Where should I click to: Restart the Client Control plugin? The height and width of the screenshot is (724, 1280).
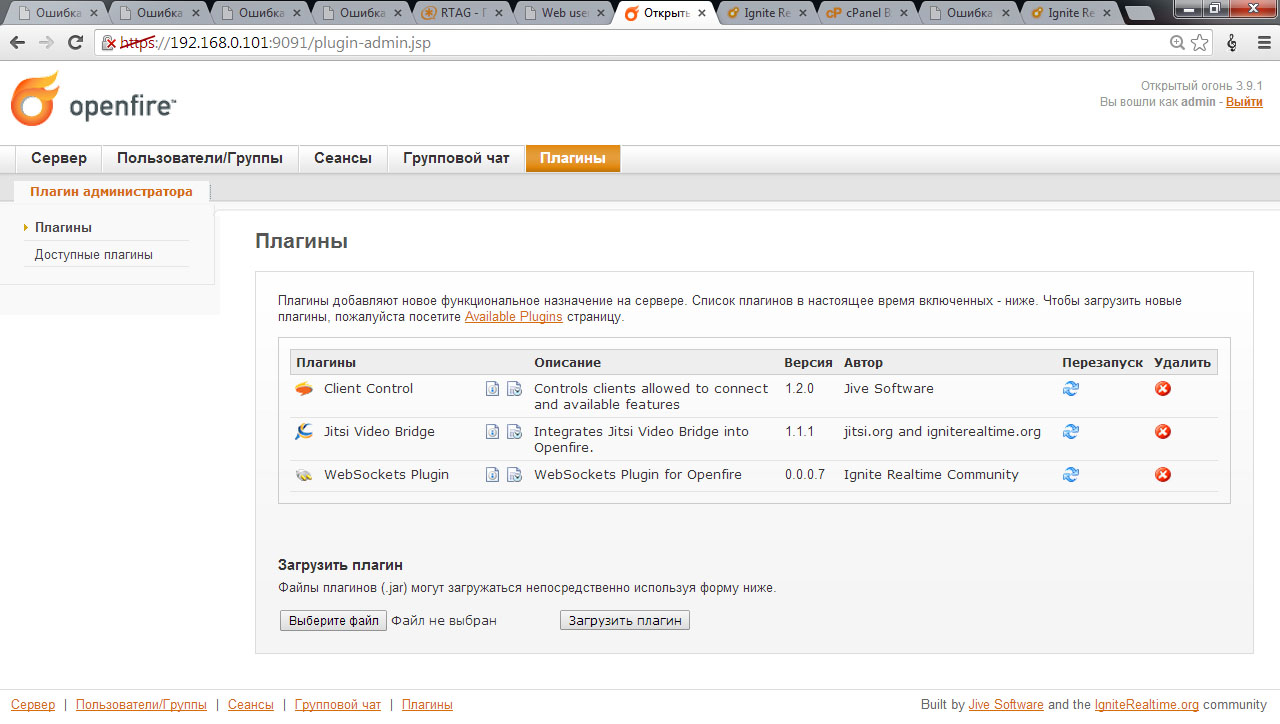click(x=1071, y=389)
